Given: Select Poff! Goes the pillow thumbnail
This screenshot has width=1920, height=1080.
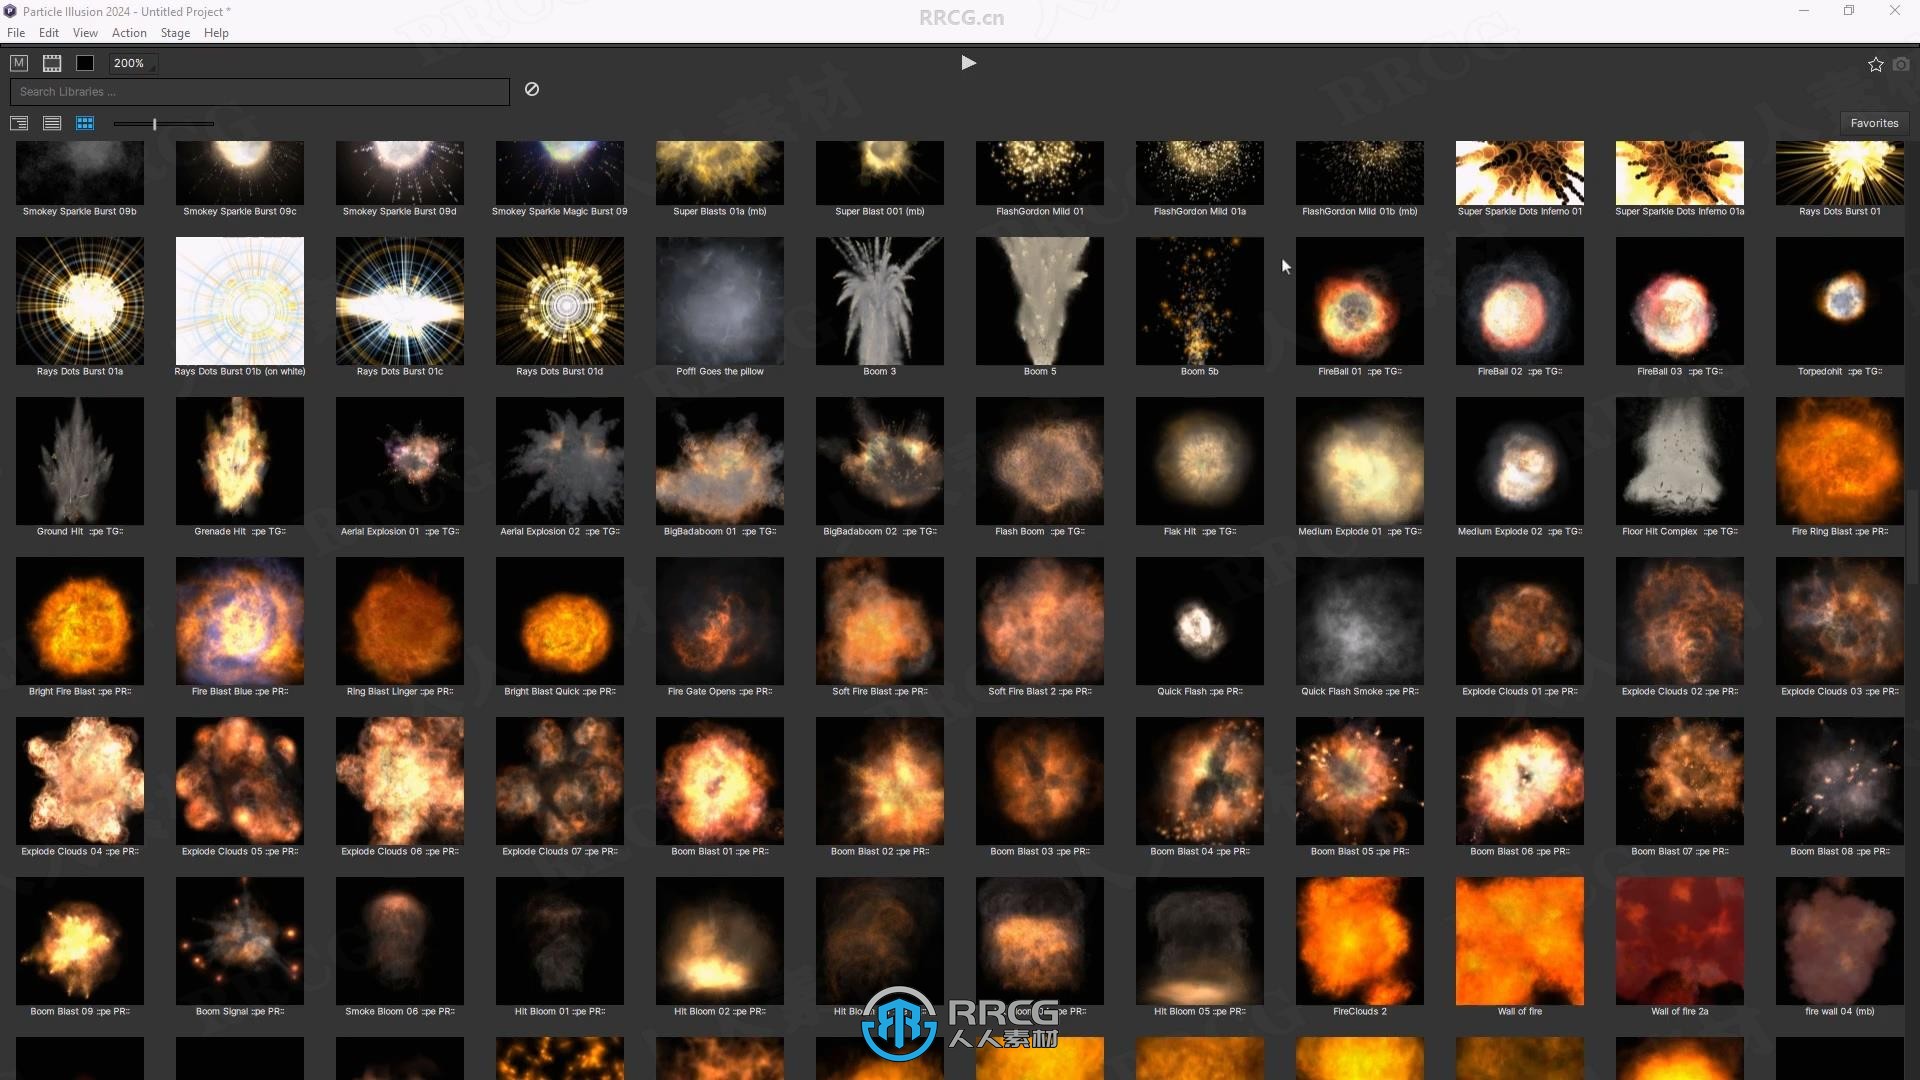Looking at the screenshot, I should point(720,301).
